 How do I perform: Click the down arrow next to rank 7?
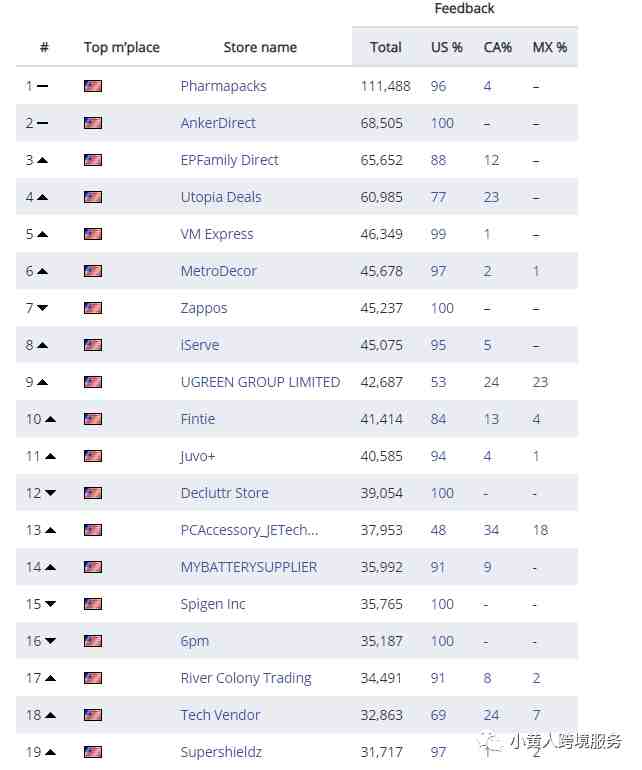43,308
